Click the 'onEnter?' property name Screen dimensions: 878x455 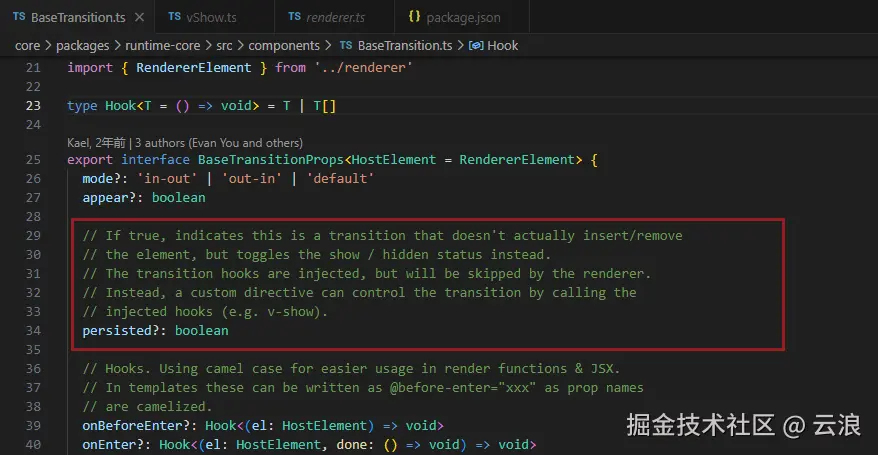[x=113, y=445]
